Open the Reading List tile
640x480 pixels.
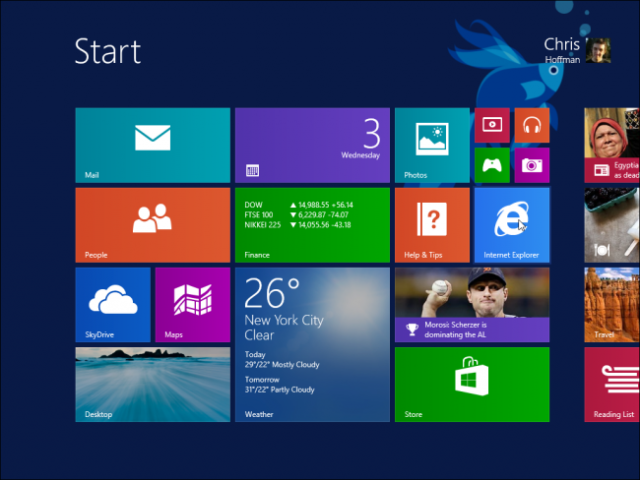[x=612, y=385]
